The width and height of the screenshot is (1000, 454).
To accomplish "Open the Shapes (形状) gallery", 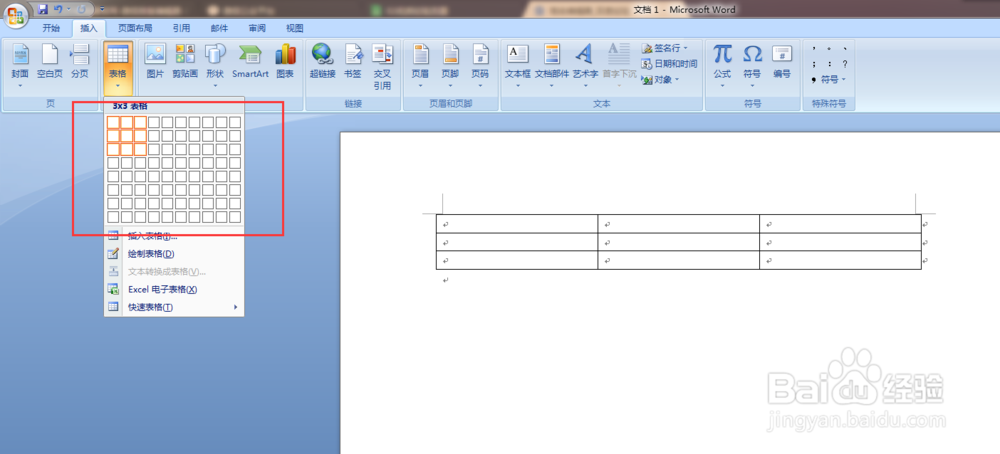I will click(x=215, y=66).
